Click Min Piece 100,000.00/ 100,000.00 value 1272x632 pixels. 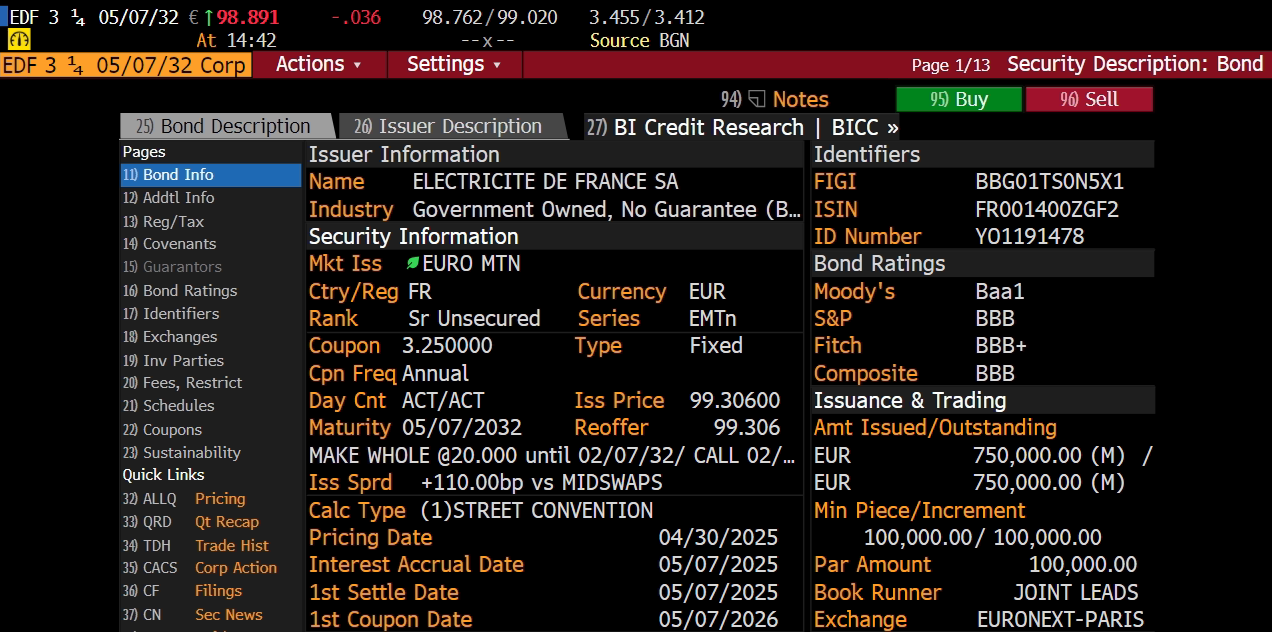pyautogui.click(x=983, y=538)
